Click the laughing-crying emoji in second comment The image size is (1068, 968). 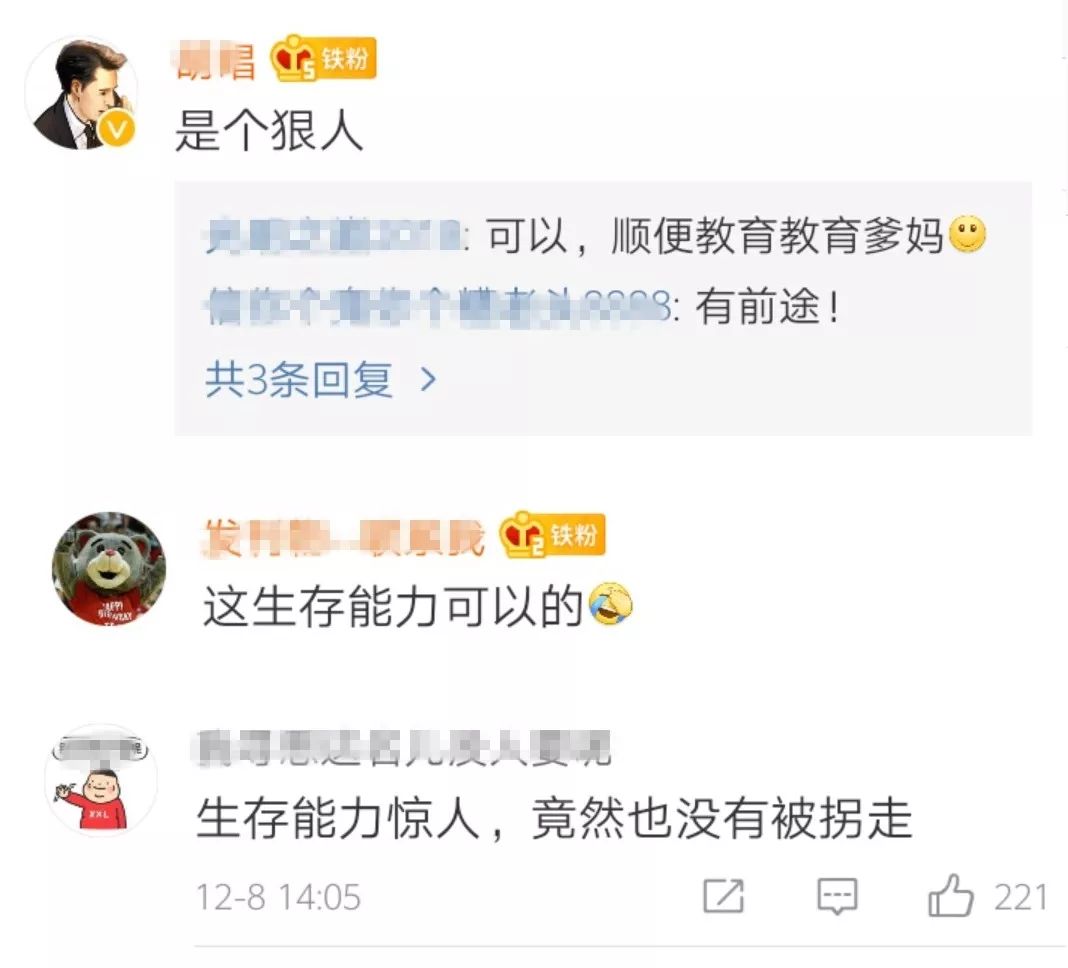(x=610, y=605)
